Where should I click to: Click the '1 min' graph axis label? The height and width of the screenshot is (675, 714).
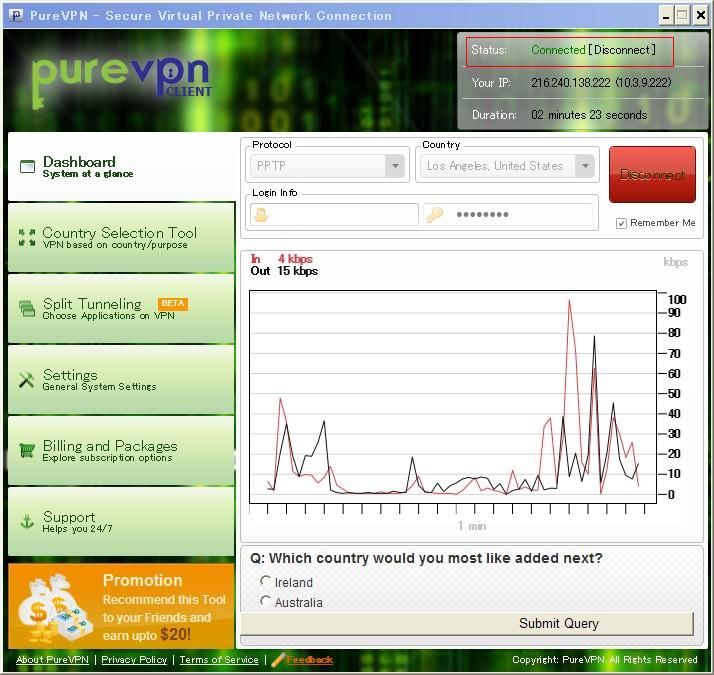pyautogui.click(x=472, y=526)
